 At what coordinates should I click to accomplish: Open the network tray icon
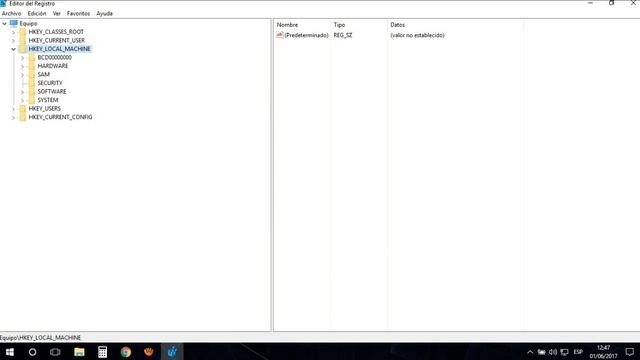[x=564, y=352]
